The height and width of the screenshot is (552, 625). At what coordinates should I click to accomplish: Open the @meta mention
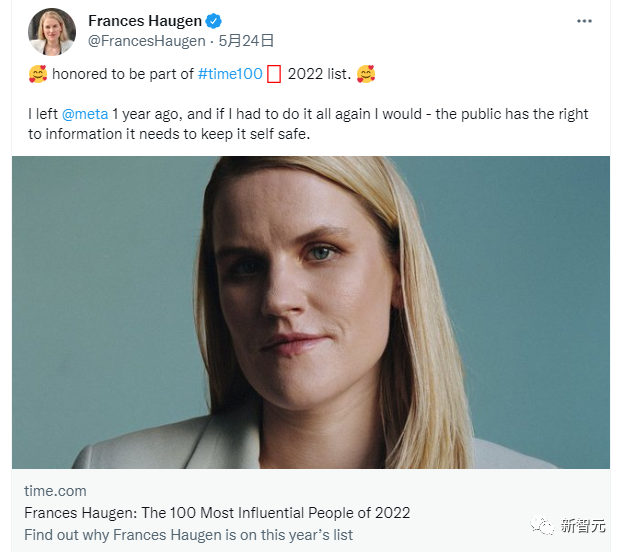coord(85,114)
